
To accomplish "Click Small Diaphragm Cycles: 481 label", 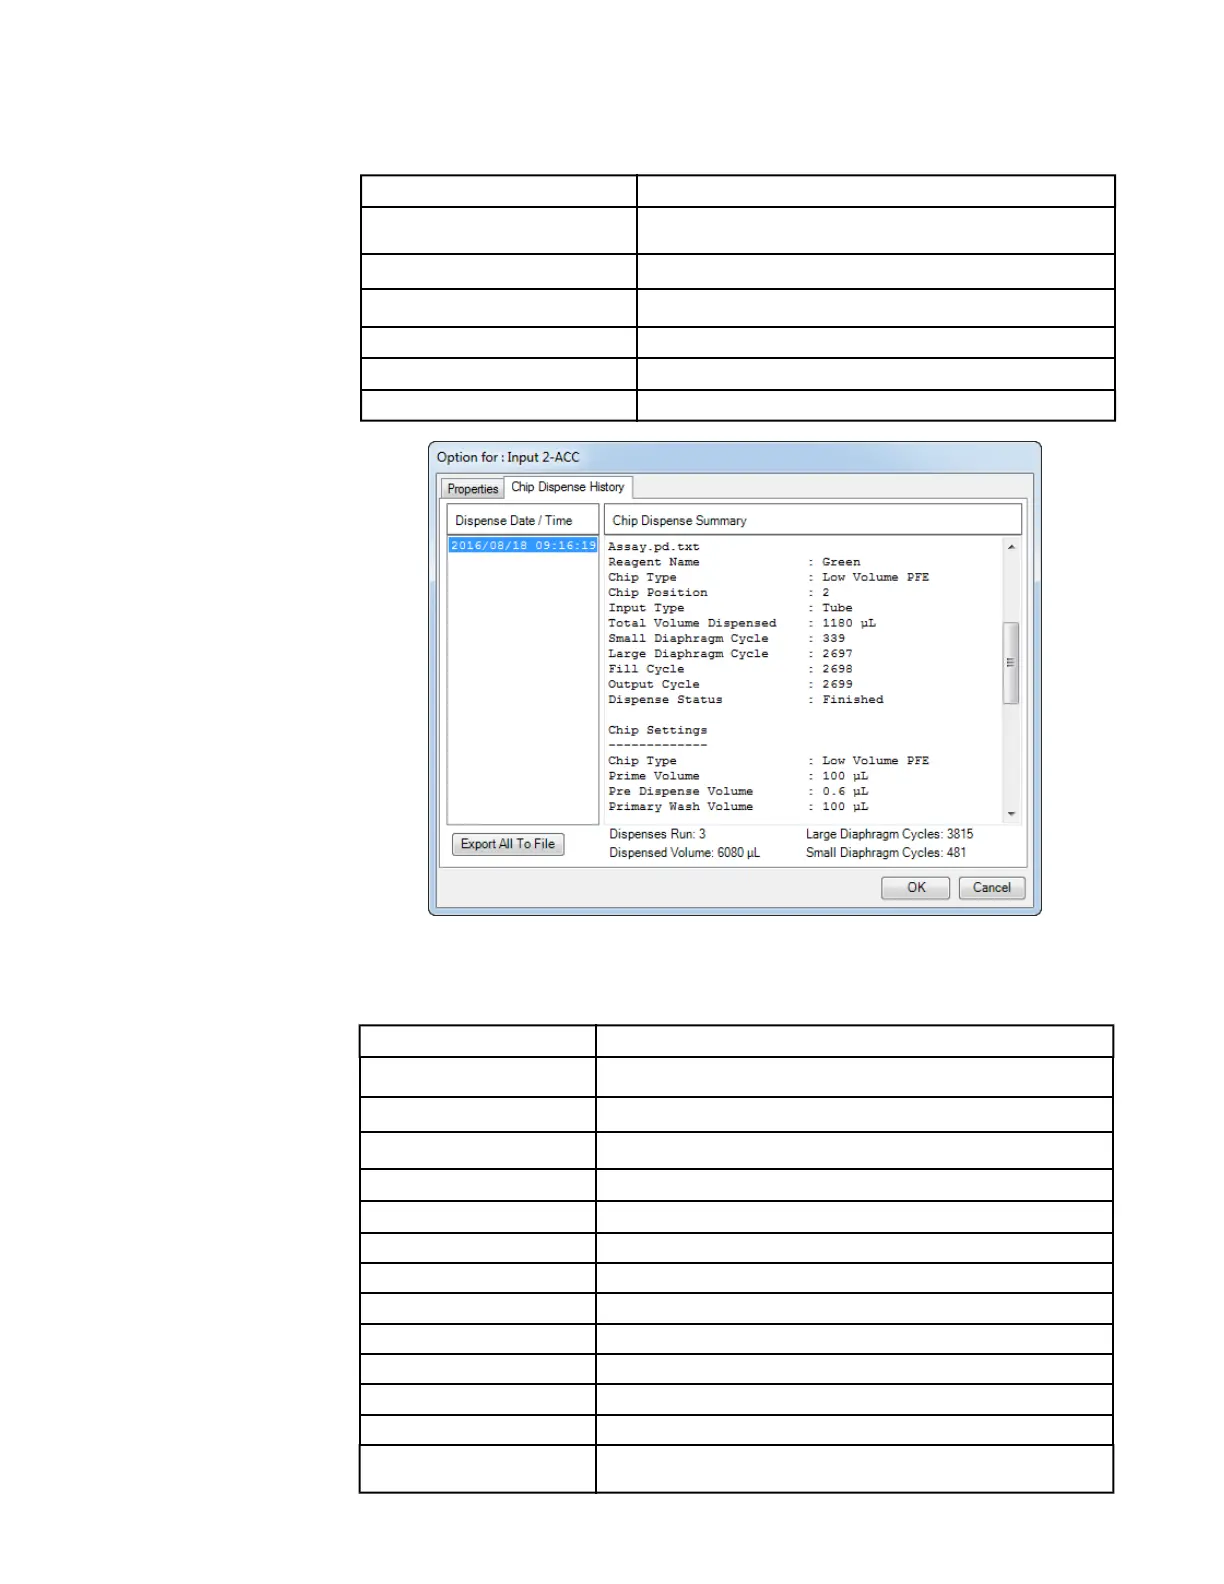I will pyautogui.click(x=886, y=853).
